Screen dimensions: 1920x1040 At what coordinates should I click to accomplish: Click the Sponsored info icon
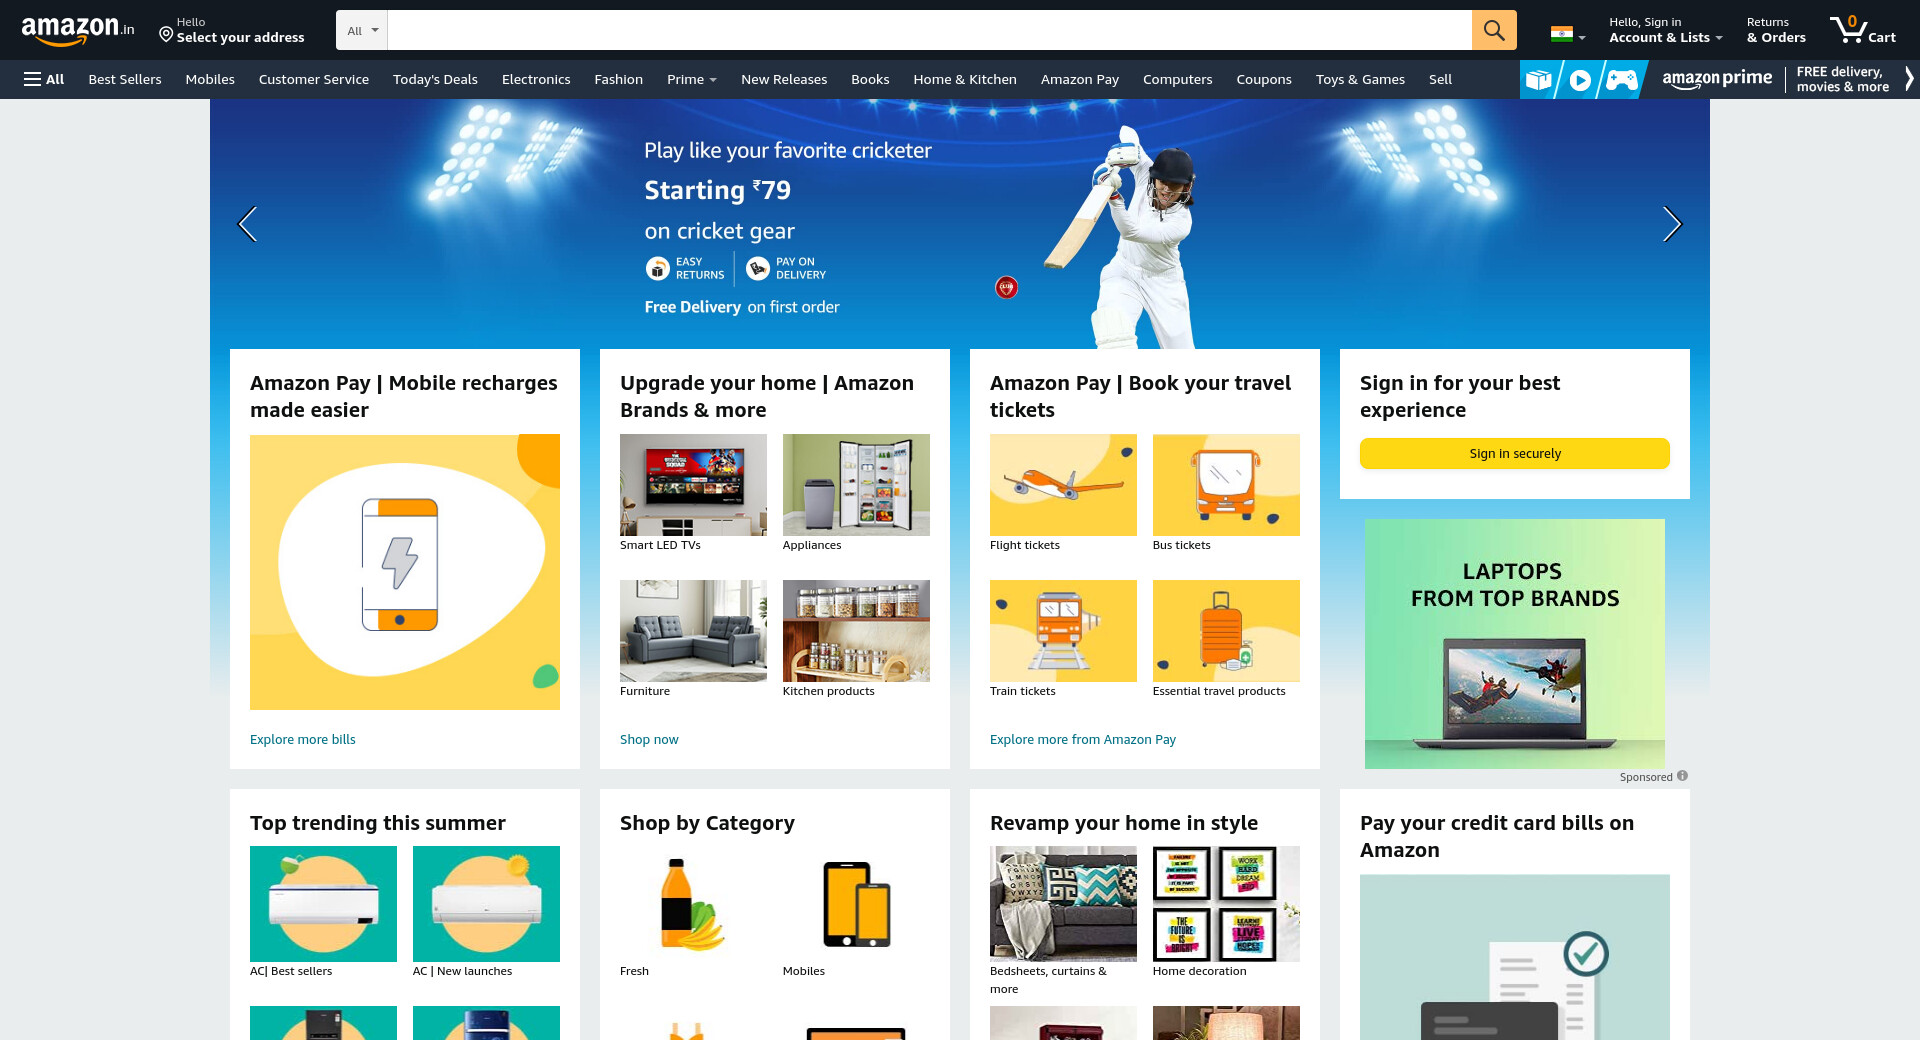(1682, 776)
